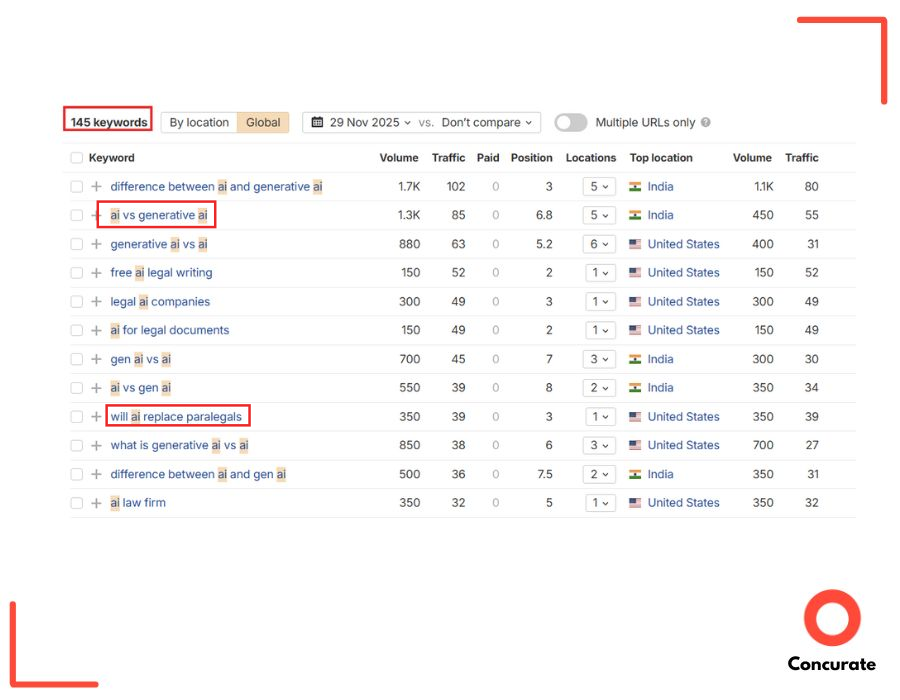Open the 'difference between ai and generative ai' keyword
900x700 pixels.
coord(217,186)
